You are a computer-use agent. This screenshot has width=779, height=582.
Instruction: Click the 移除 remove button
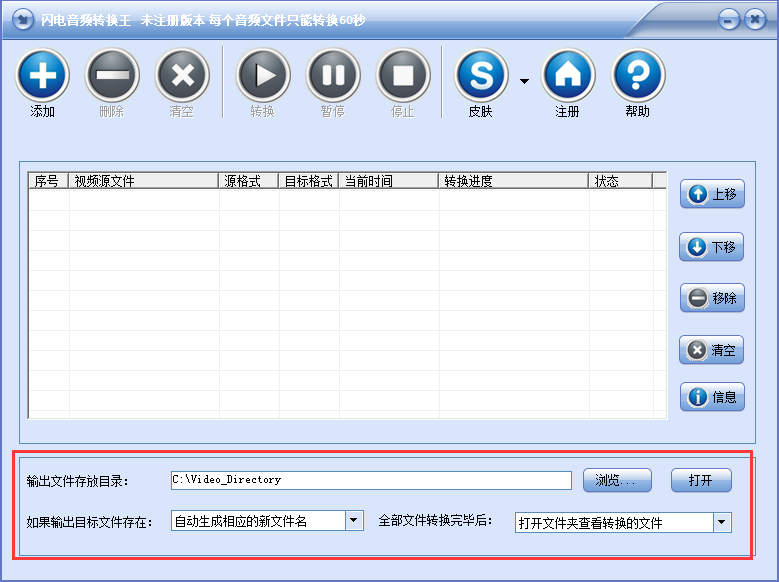(x=712, y=298)
